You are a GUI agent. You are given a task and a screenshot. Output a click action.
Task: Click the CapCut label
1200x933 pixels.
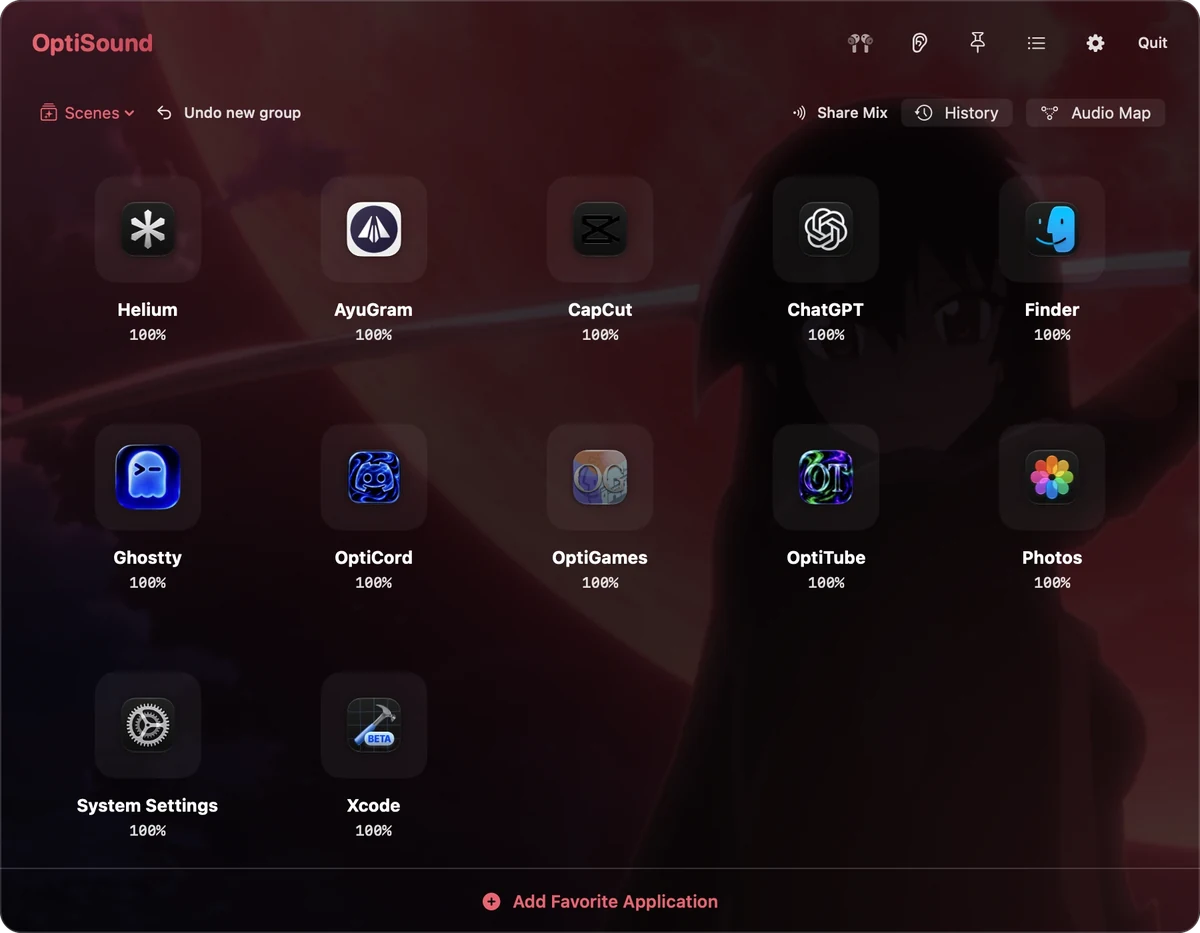pyautogui.click(x=600, y=310)
